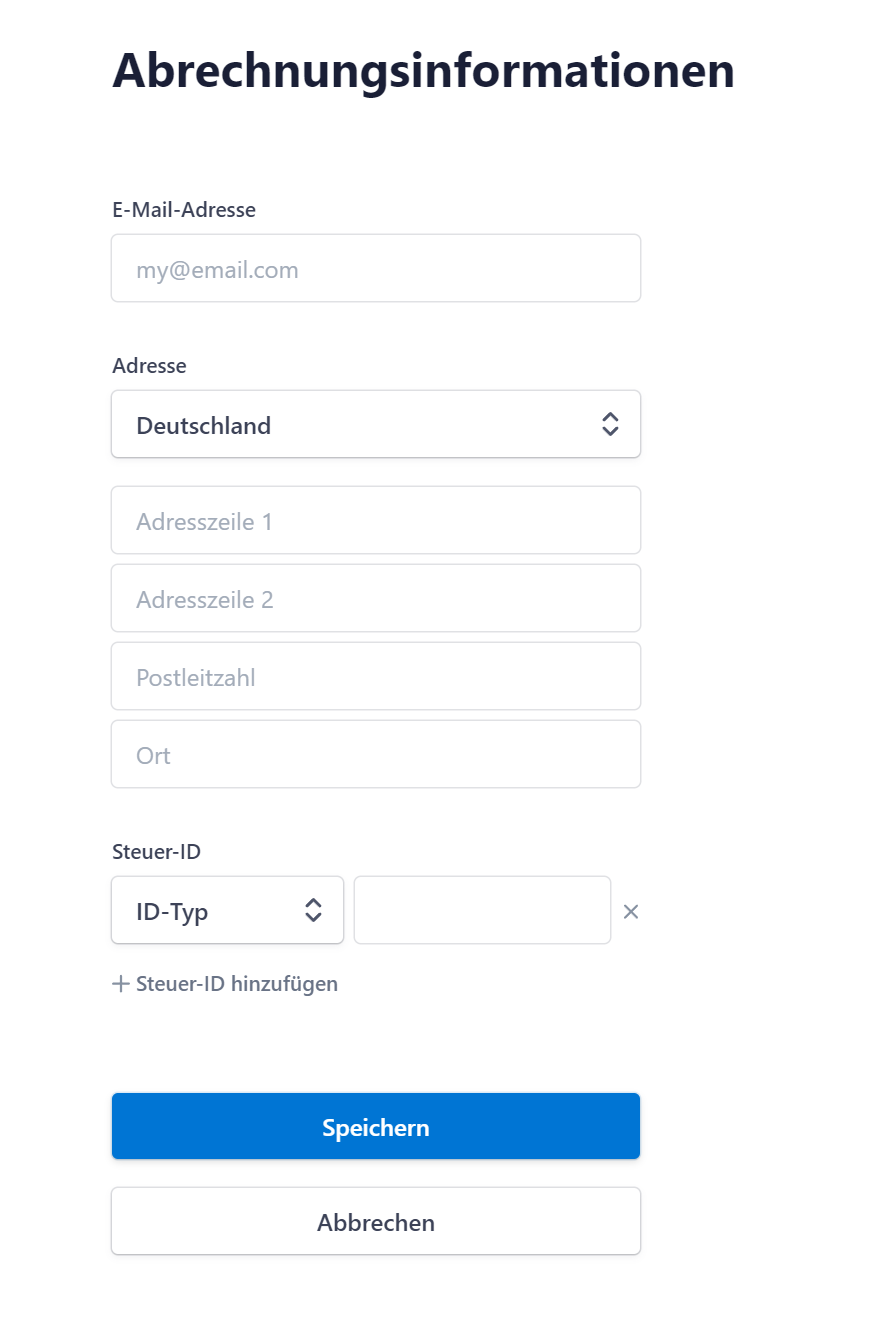
Task: Click the Adresse section label
Action: [x=149, y=366]
